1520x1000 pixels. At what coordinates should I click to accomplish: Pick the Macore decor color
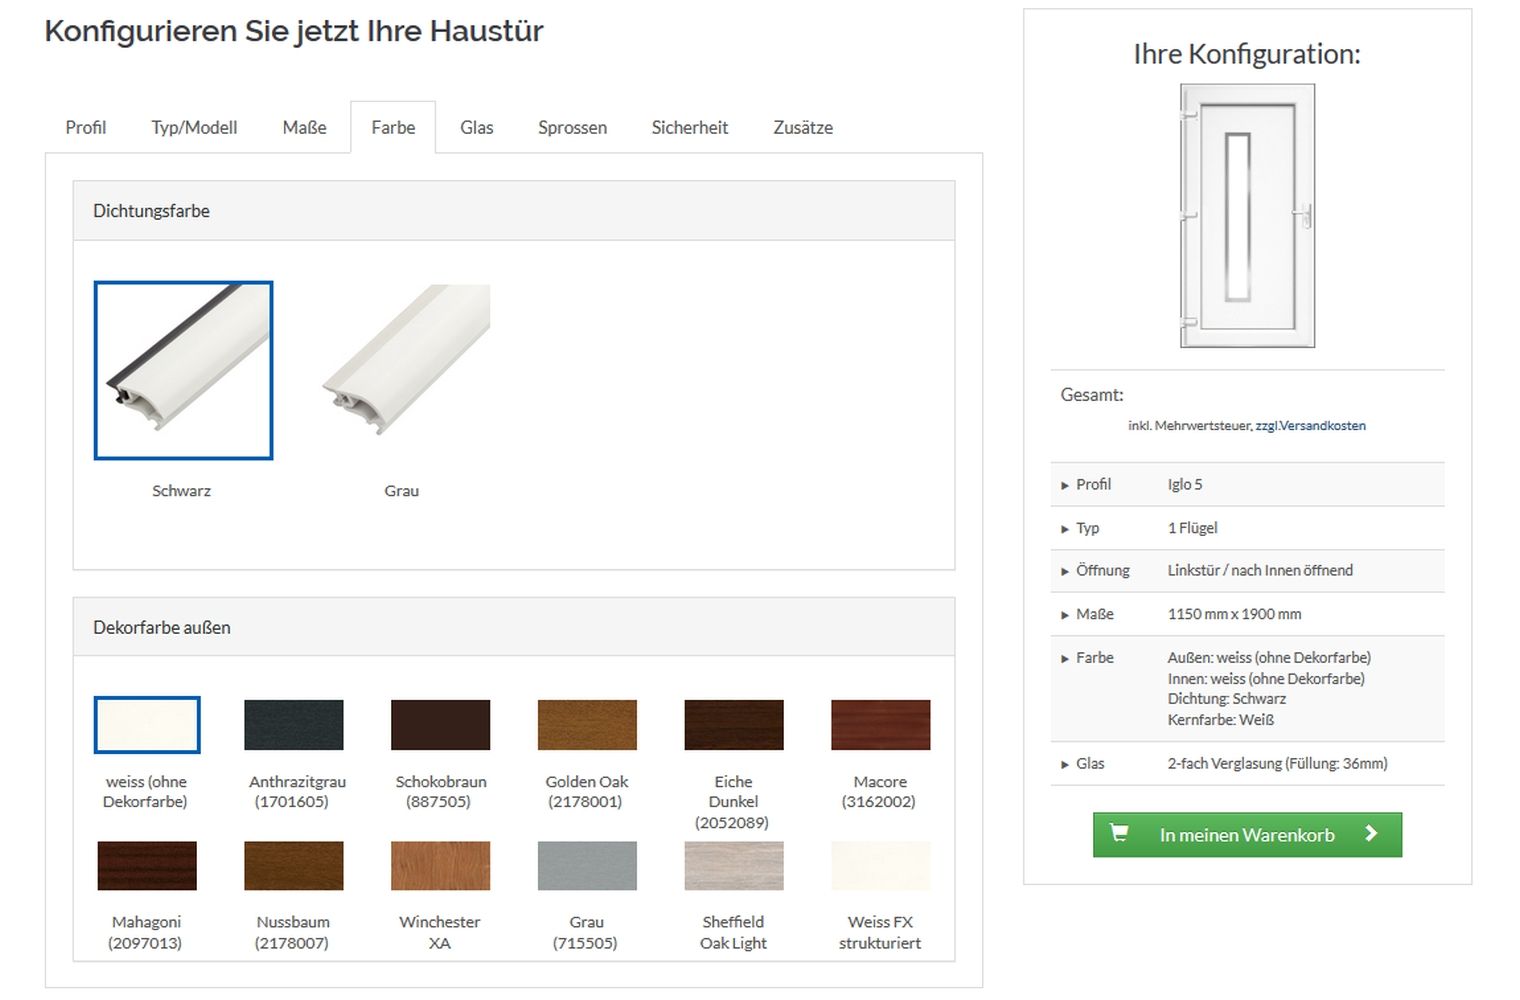pos(880,725)
